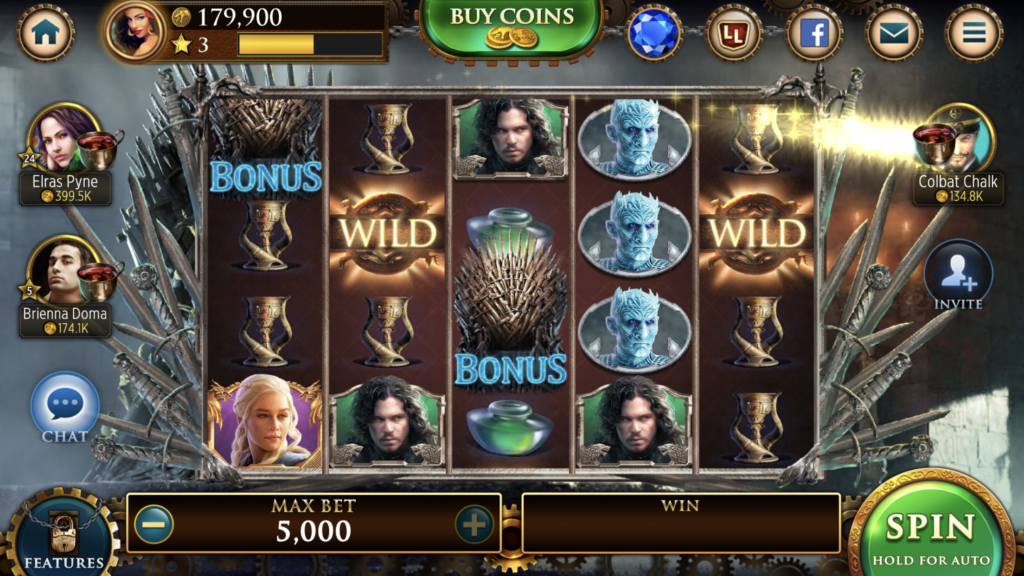Image resolution: width=1024 pixels, height=576 pixels.
Task: Decrease the bet with minus button
Action: [154, 524]
